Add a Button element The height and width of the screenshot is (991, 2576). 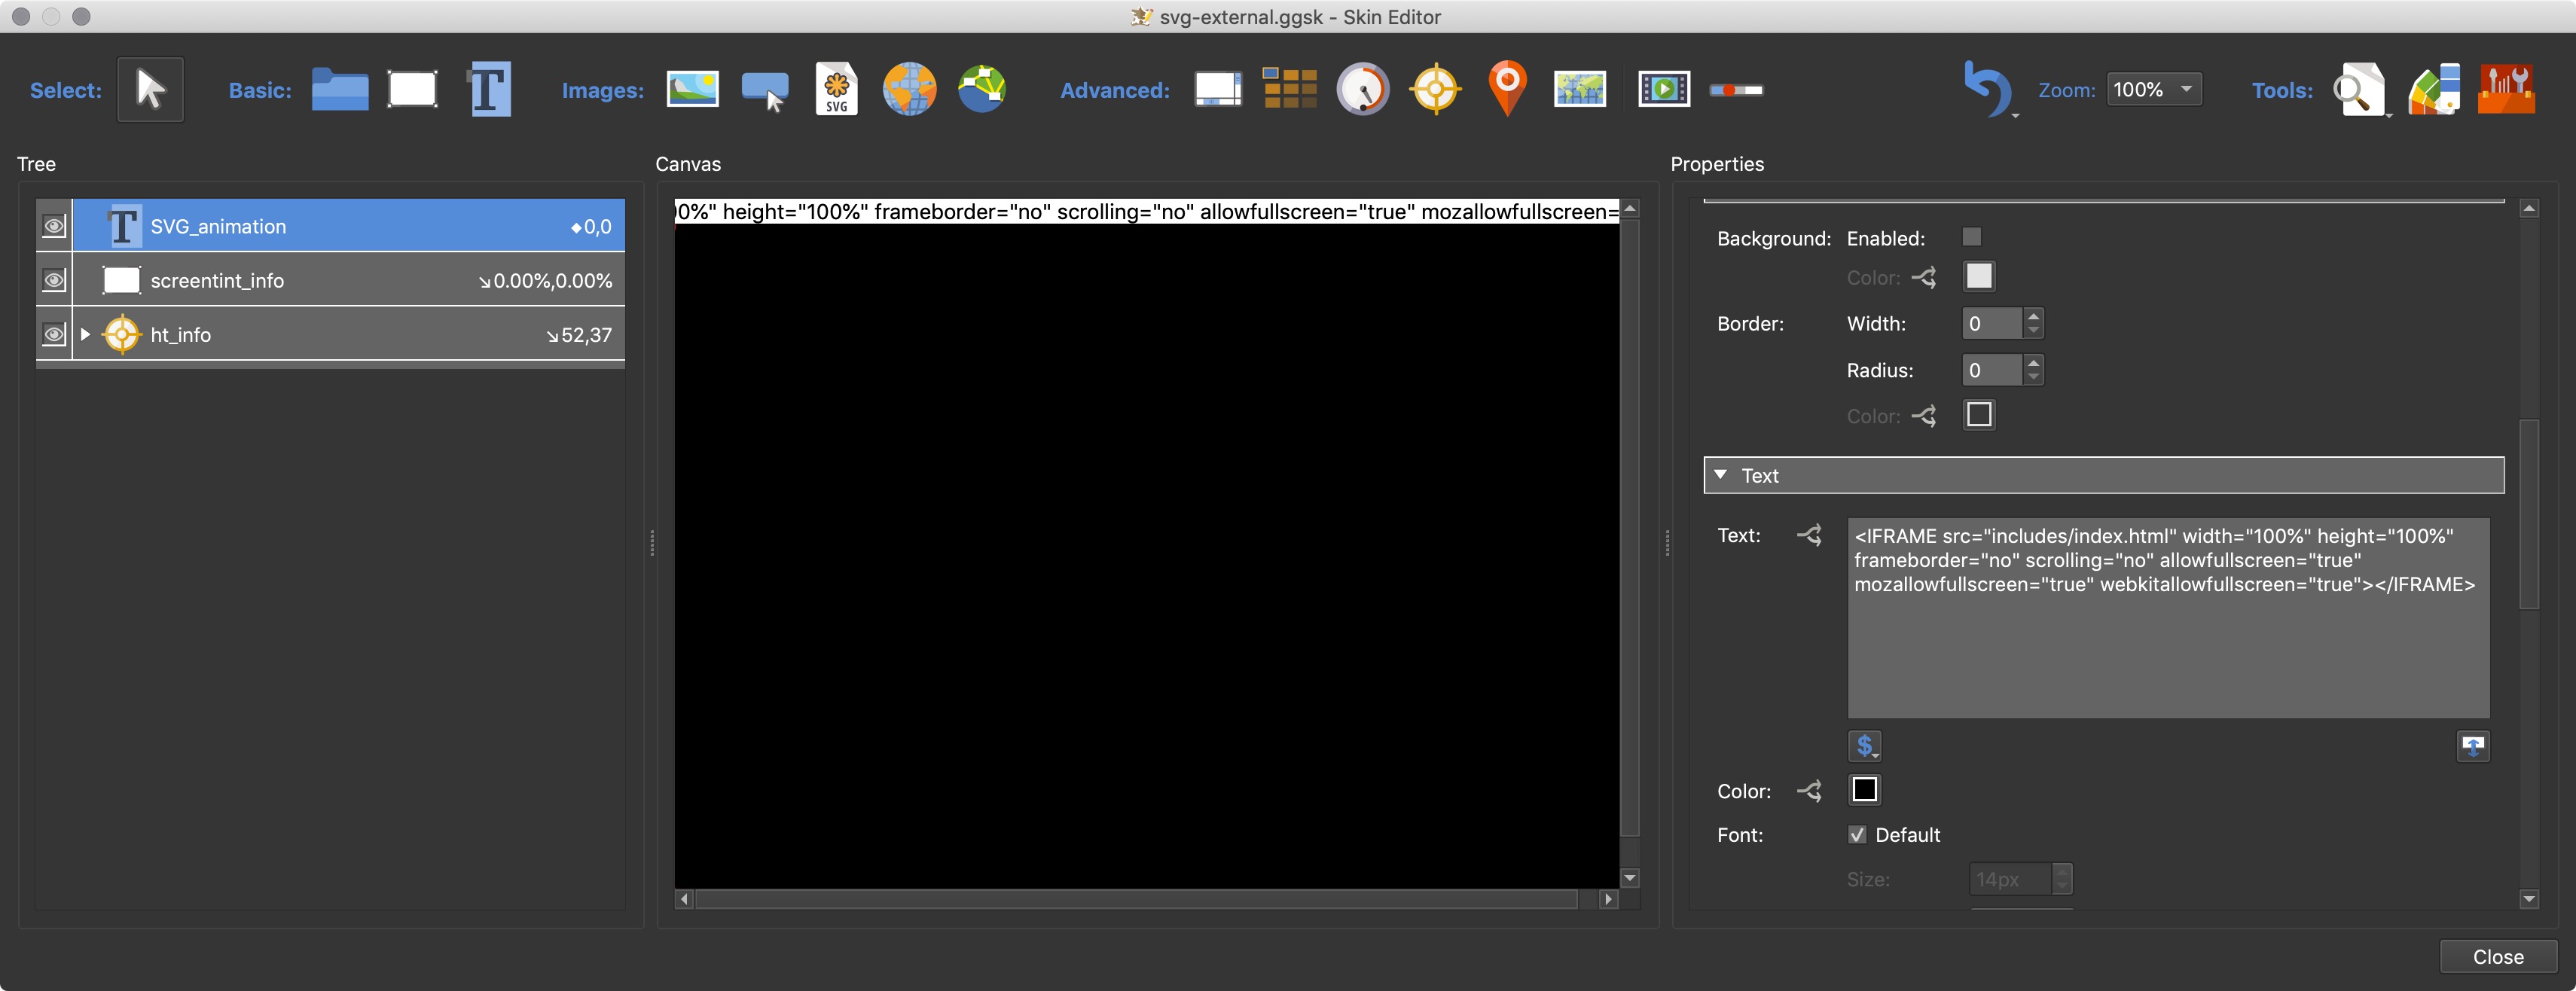(765, 91)
